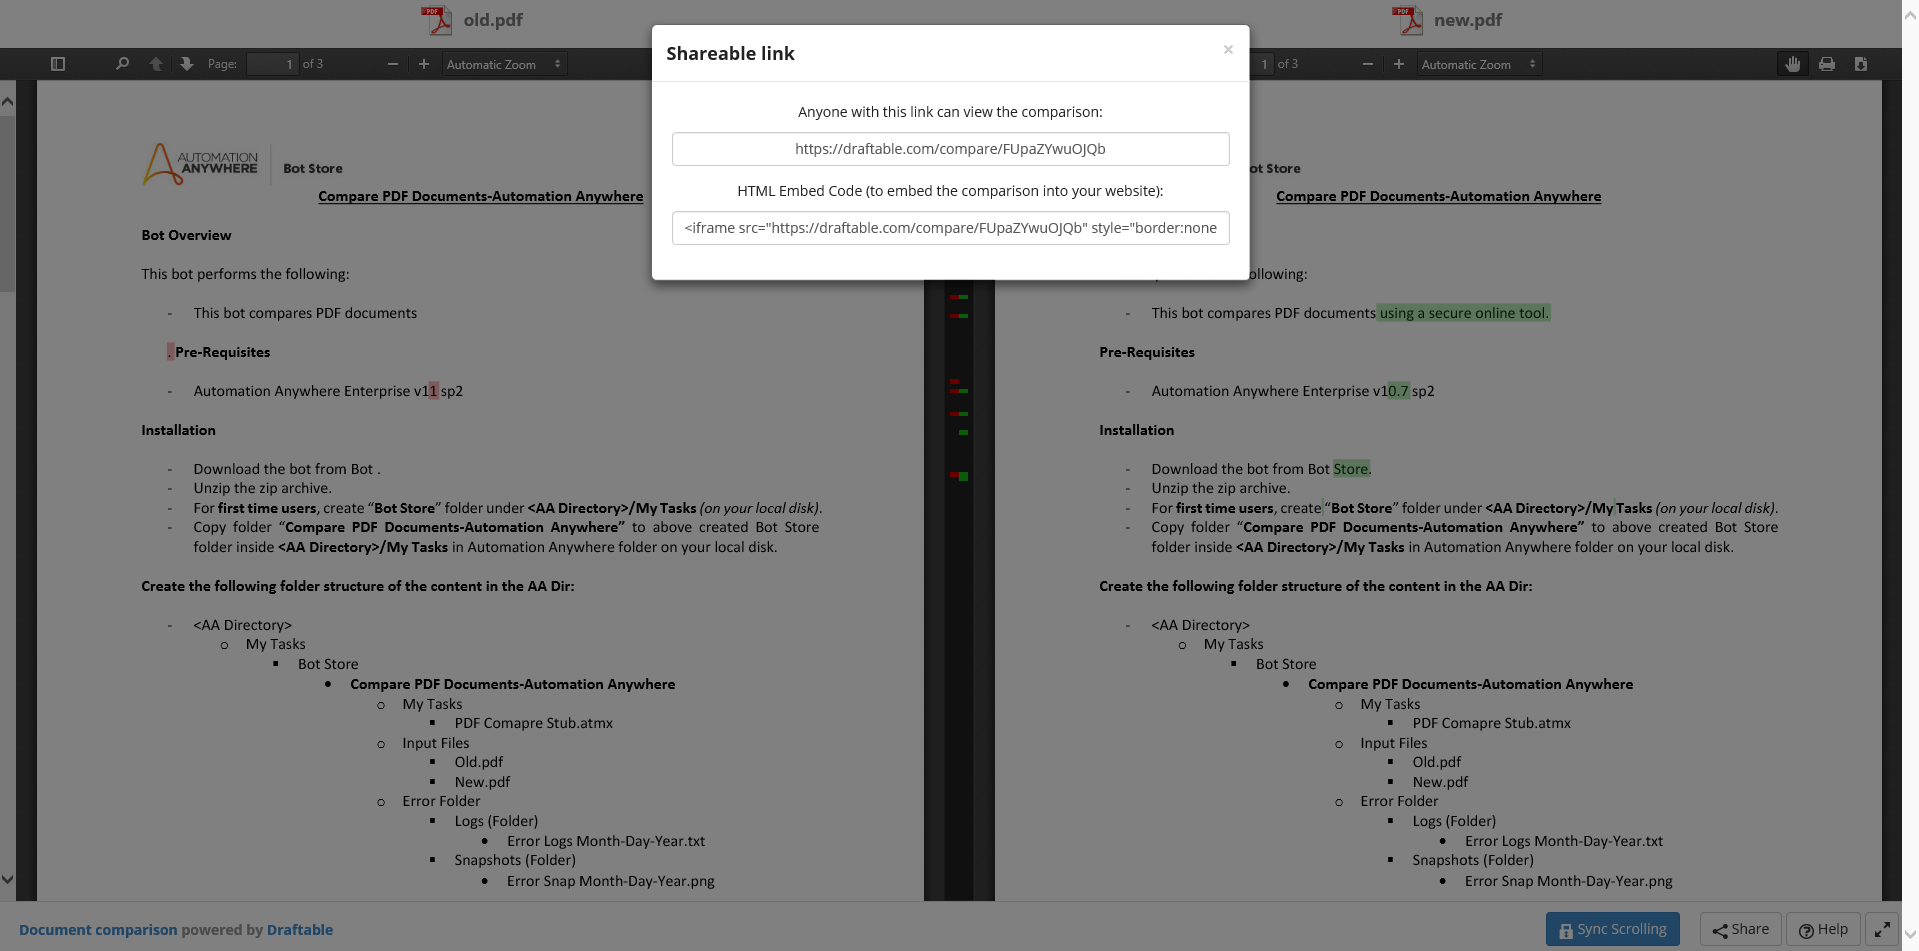Screen dimensions: 1919x951
Task: Zoom out in the new.pdf viewer
Action: (x=1368, y=64)
